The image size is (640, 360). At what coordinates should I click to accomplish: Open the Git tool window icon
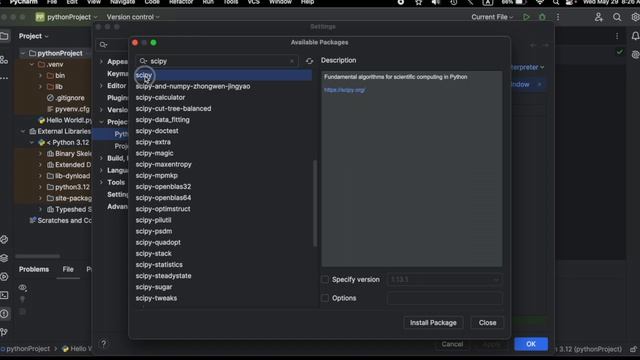coord(4,332)
